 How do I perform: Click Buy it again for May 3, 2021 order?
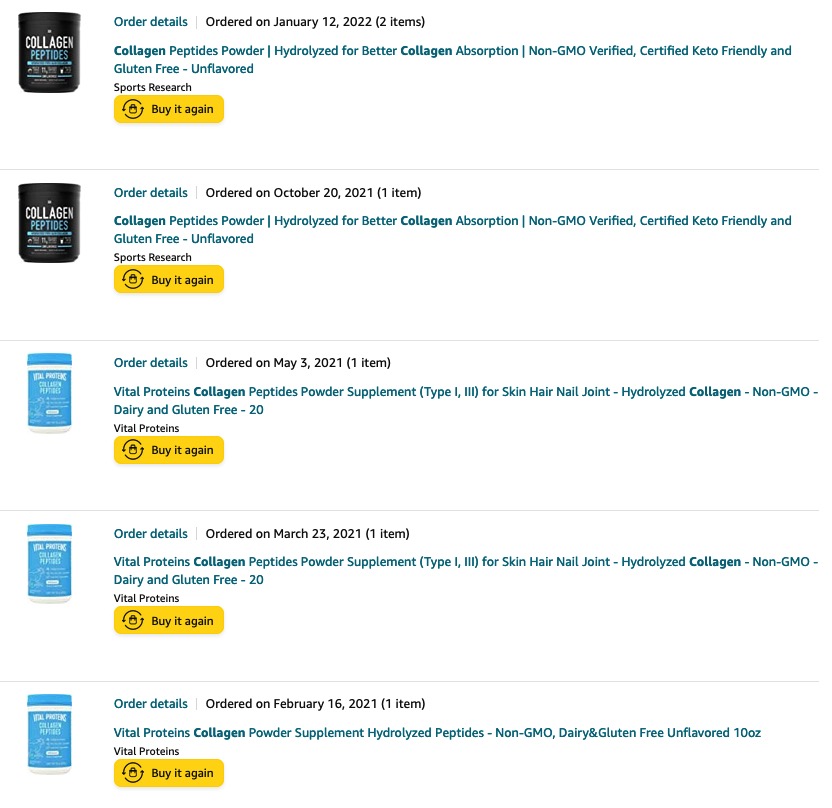tap(169, 450)
